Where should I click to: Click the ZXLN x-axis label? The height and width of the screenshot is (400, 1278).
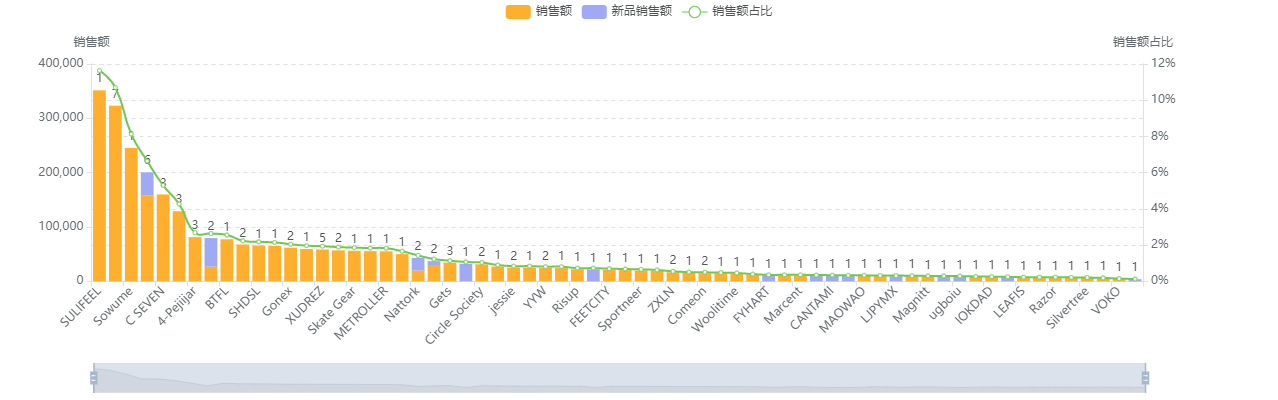tap(663, 299)
